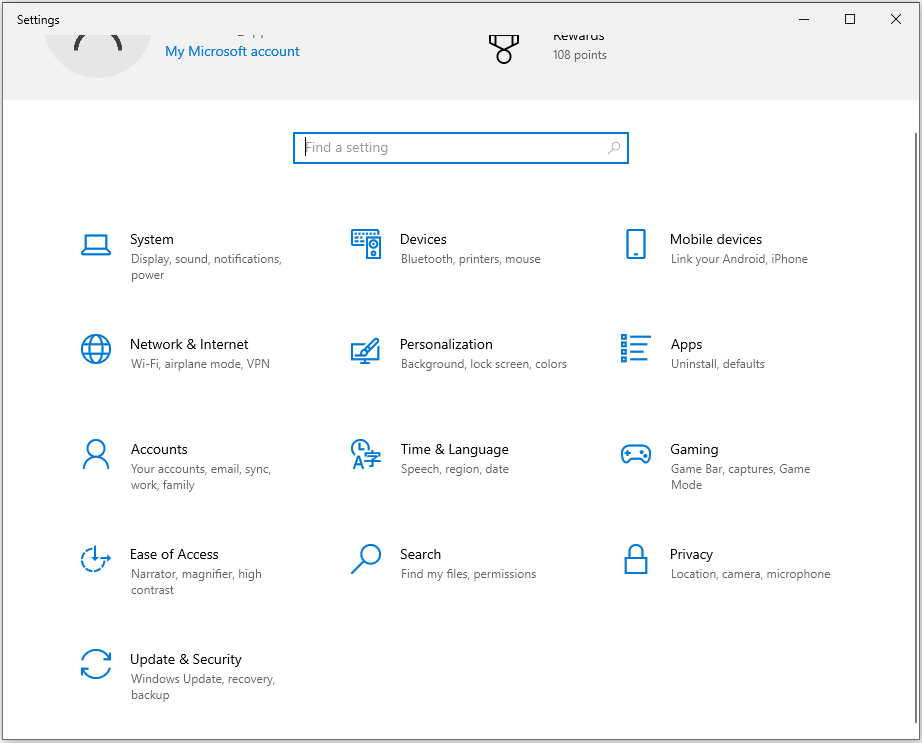
Task: Select the Devices icon
Action: (x=366, y=244)
